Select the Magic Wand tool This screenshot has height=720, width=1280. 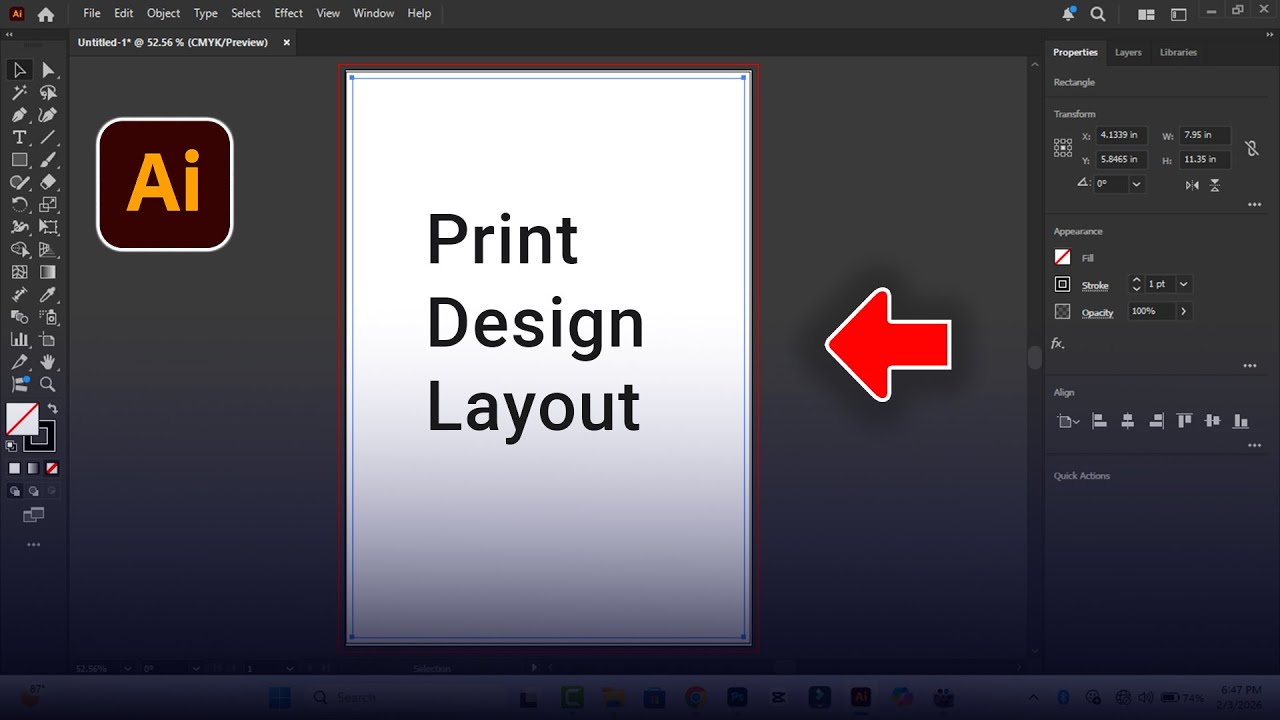click(x=19, y=93)
